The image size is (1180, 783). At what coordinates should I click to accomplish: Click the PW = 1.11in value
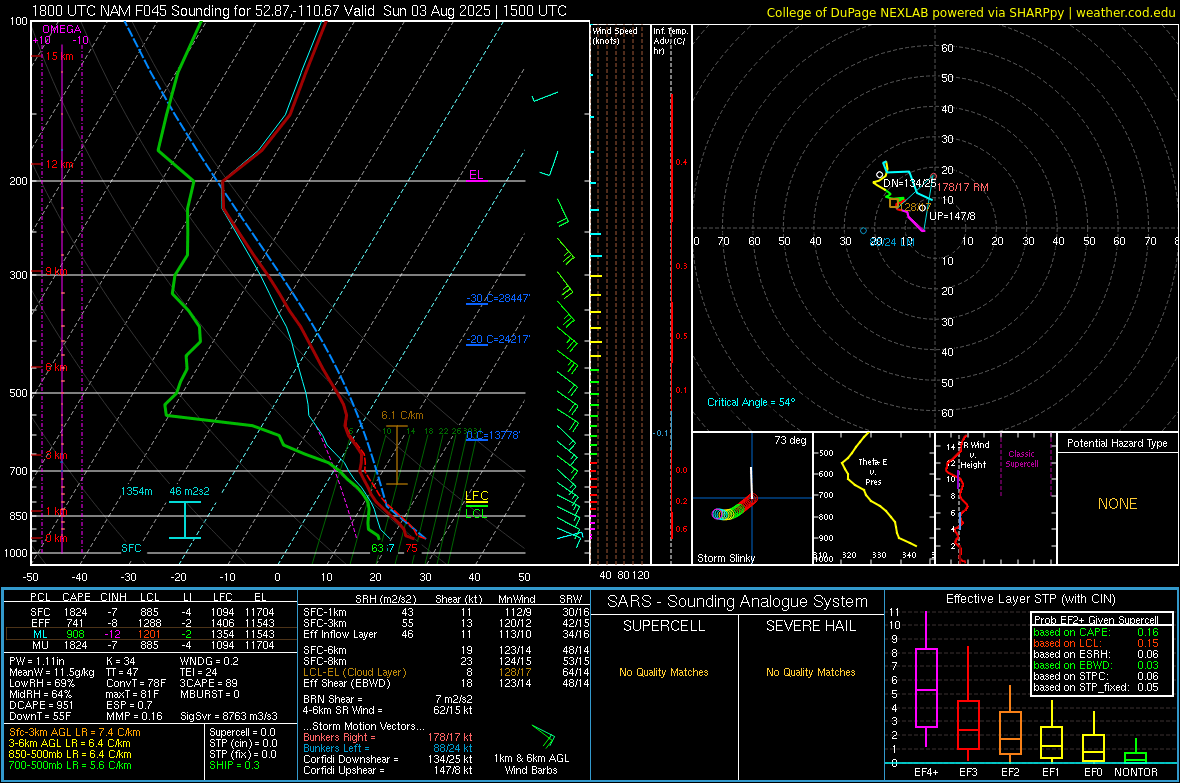37,661
